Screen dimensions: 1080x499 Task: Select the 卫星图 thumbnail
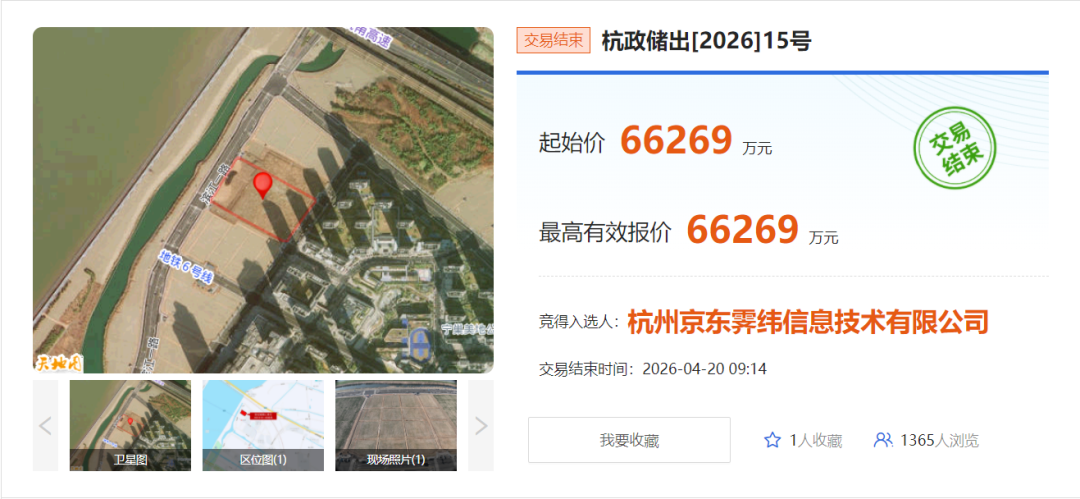click(130, 426)
